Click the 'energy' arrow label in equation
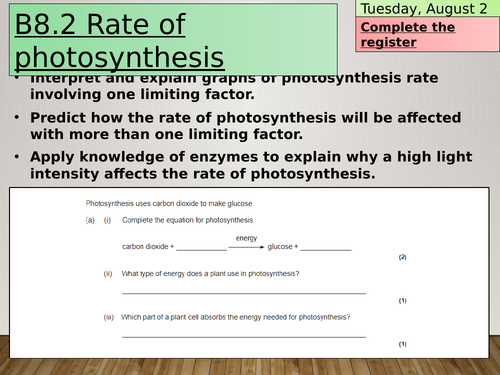 click(246, 238)
